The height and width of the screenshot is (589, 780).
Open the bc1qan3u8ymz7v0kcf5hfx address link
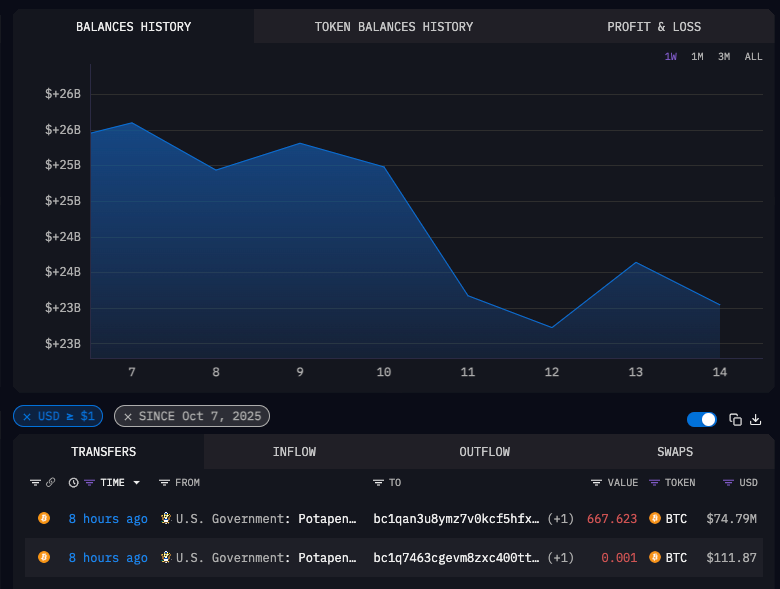click(456, 518)
